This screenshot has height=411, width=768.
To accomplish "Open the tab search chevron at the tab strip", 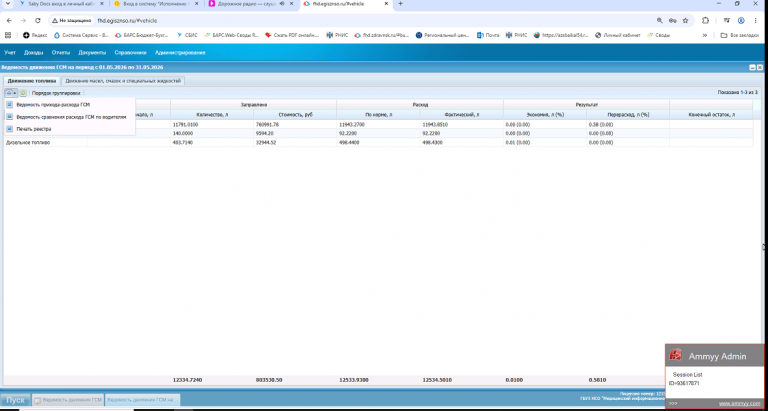I will (x=7, y=3).
